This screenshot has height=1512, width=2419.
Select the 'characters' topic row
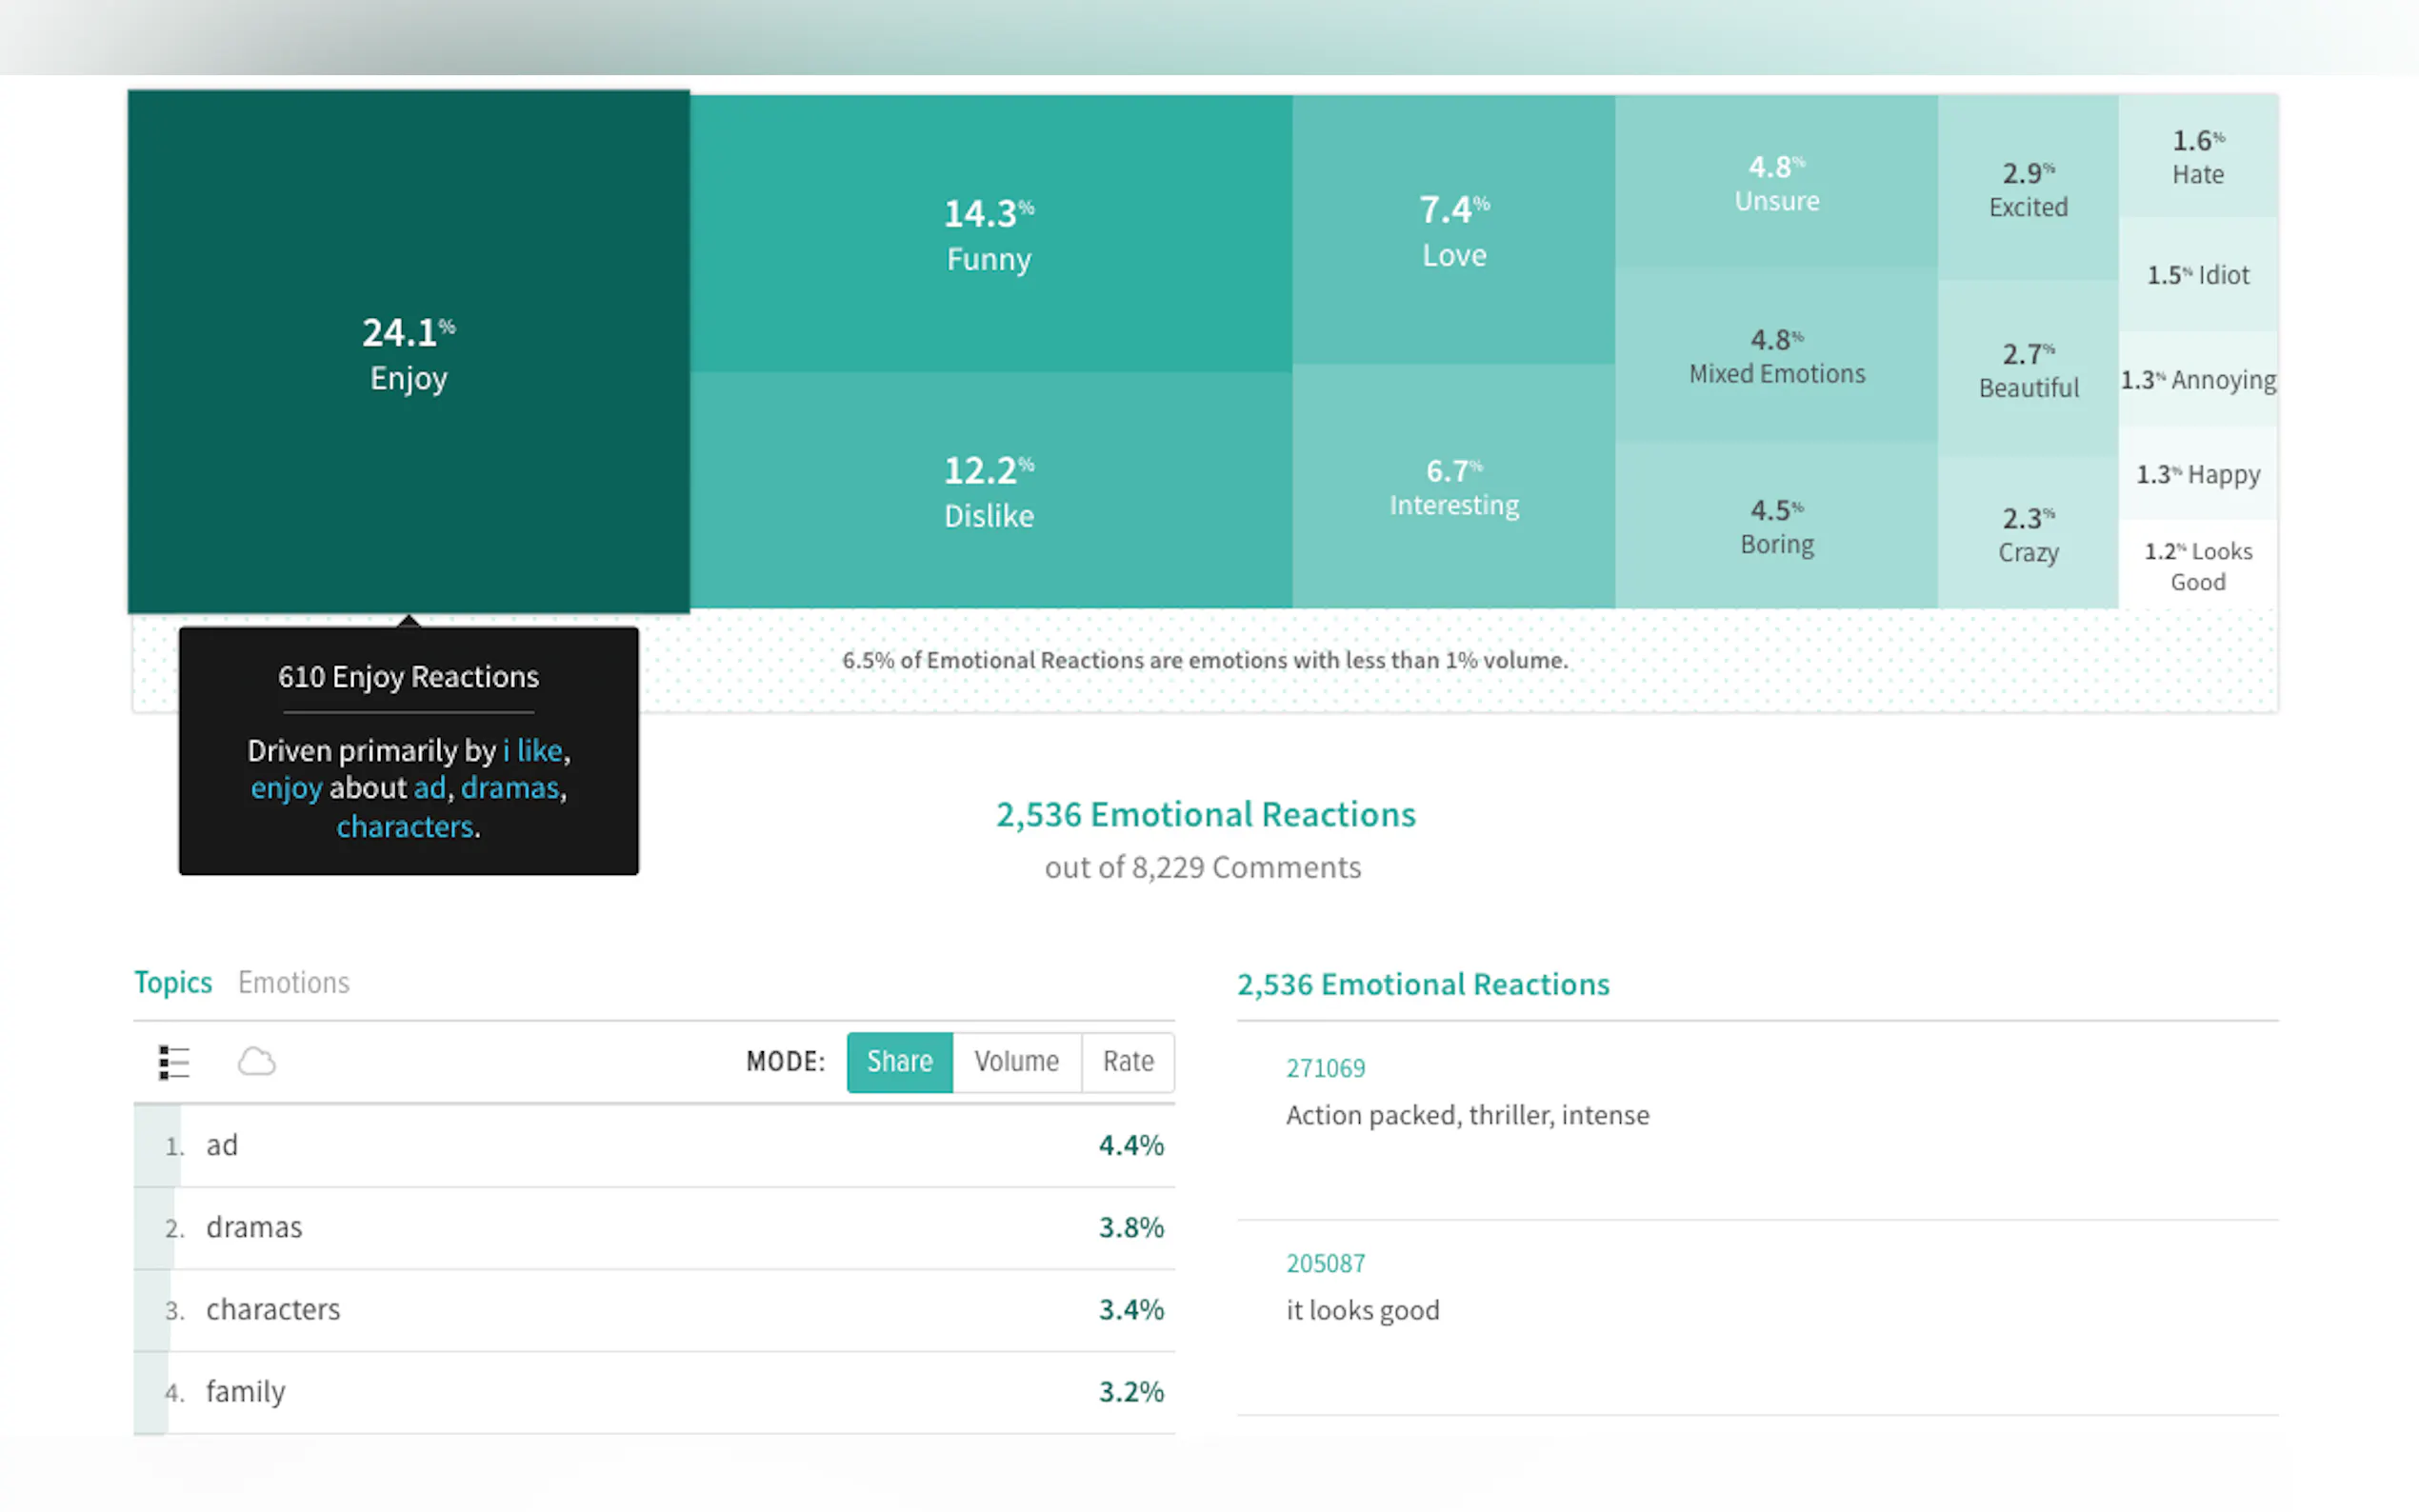pyautogui.click(x=653, y=1309)
